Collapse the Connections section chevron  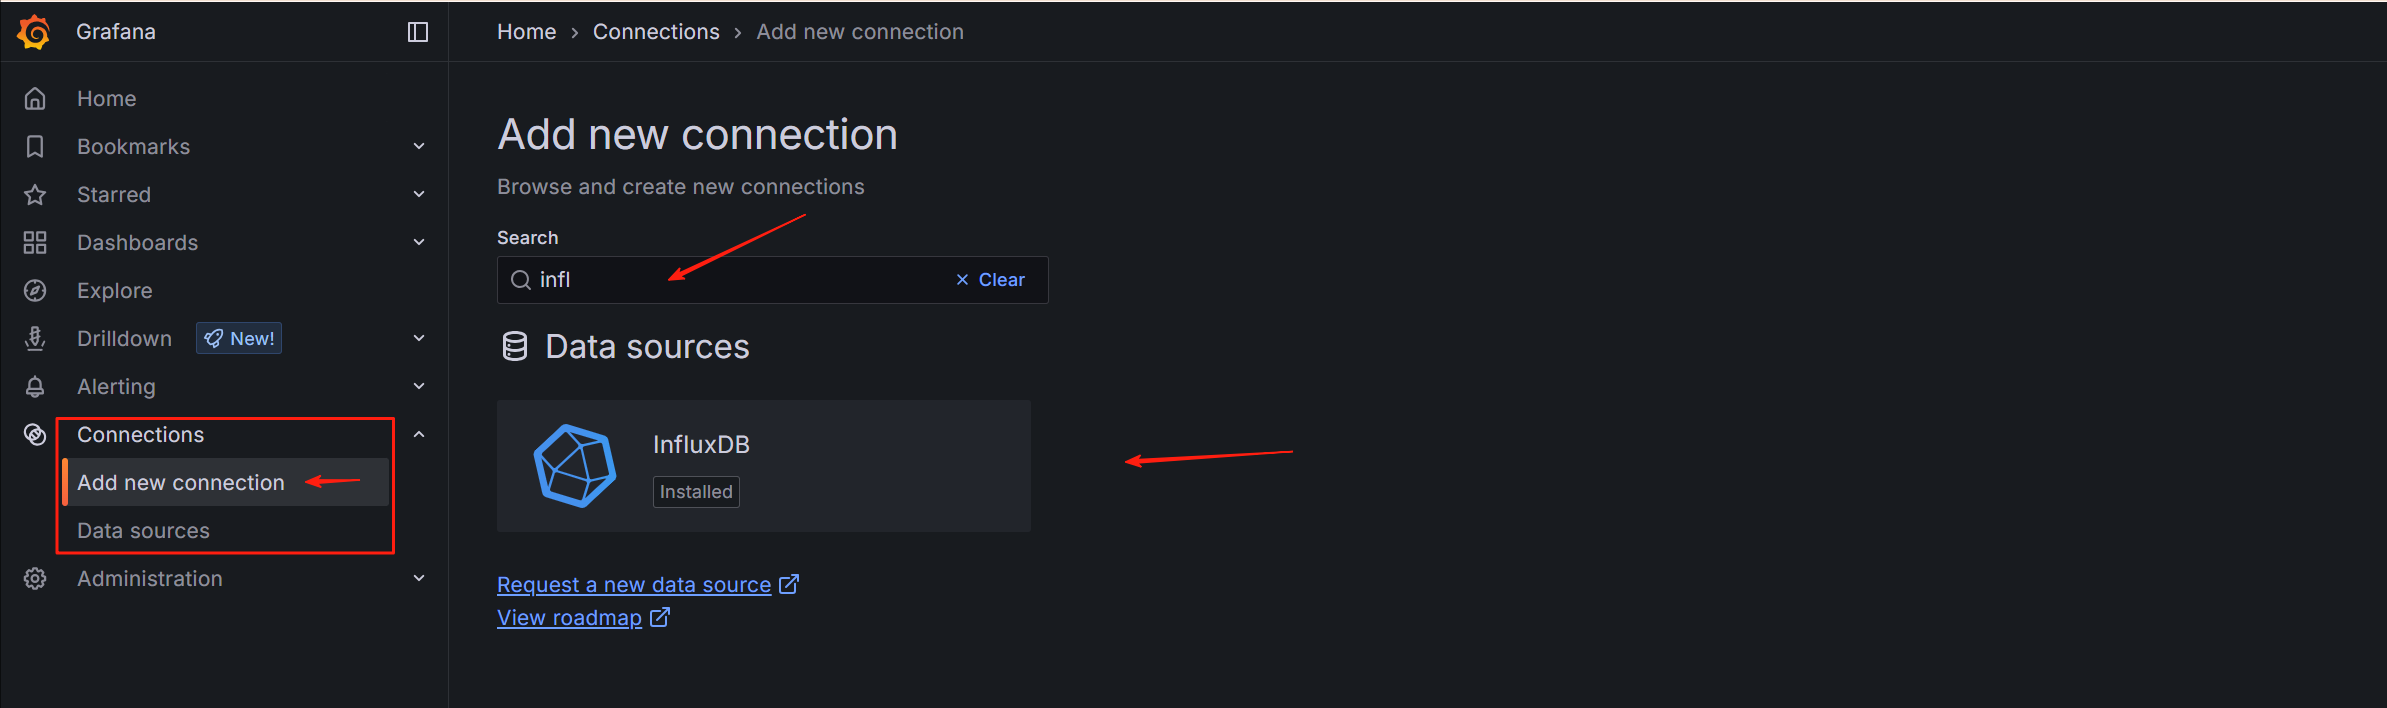point(419,433)
